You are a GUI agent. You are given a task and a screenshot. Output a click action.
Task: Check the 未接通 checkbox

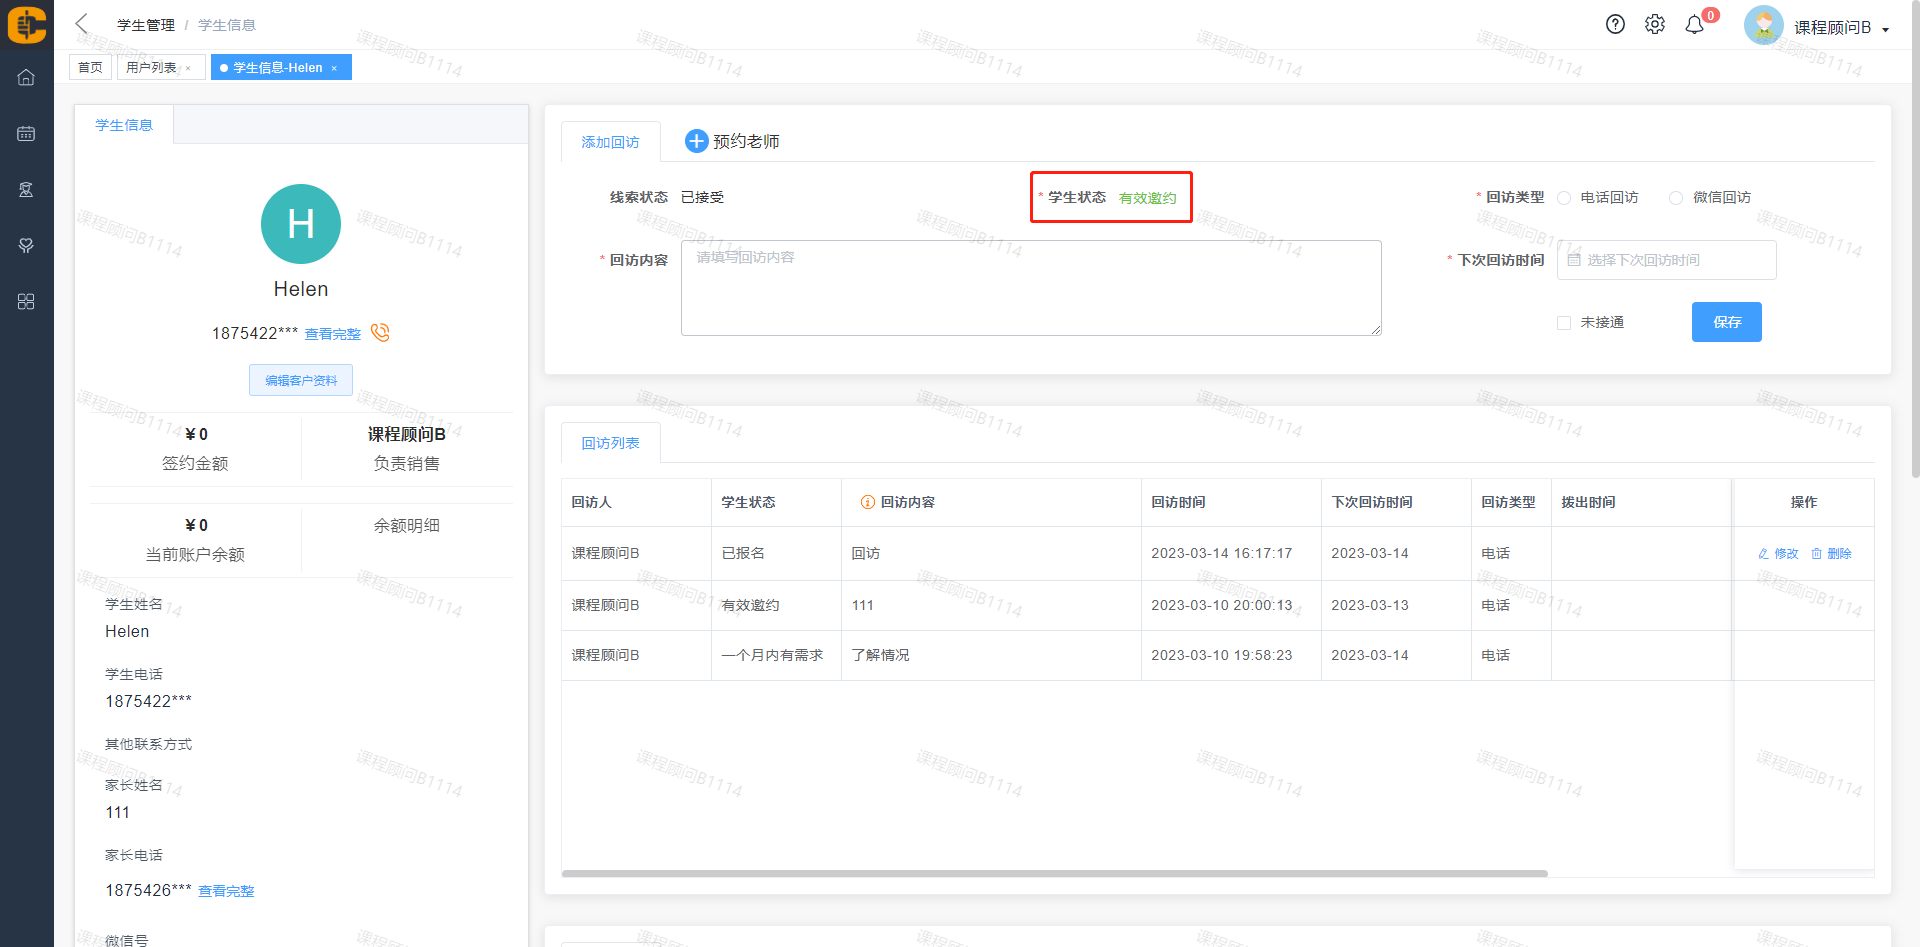(1564, 323)
